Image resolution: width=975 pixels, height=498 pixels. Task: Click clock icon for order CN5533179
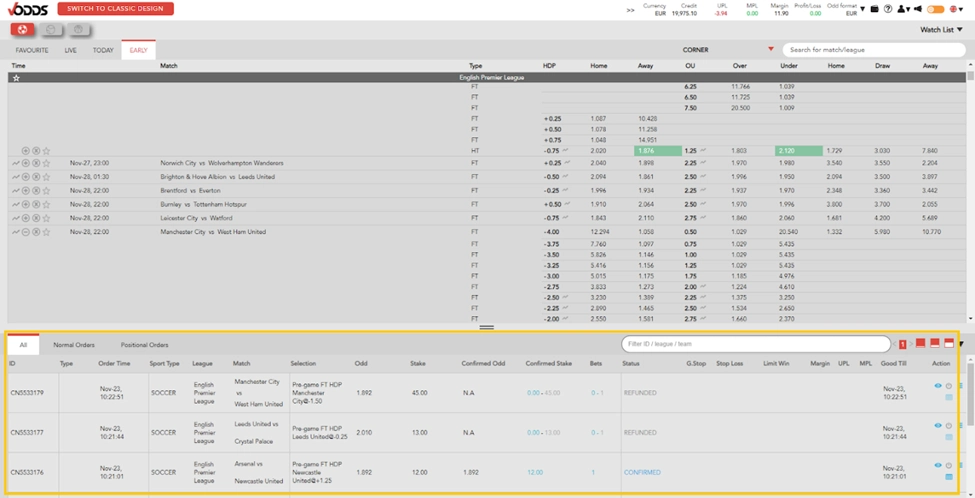(948, 386)
